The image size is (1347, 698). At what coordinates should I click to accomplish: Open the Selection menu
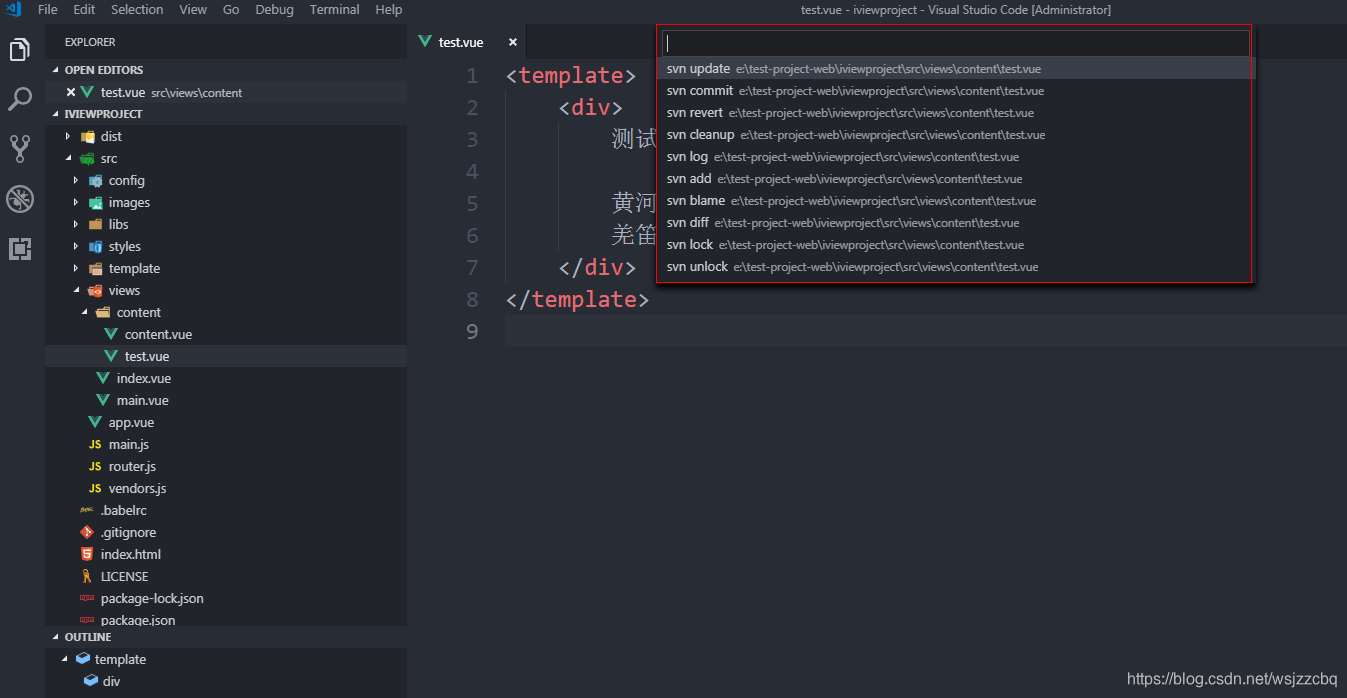tap(137, 10)
